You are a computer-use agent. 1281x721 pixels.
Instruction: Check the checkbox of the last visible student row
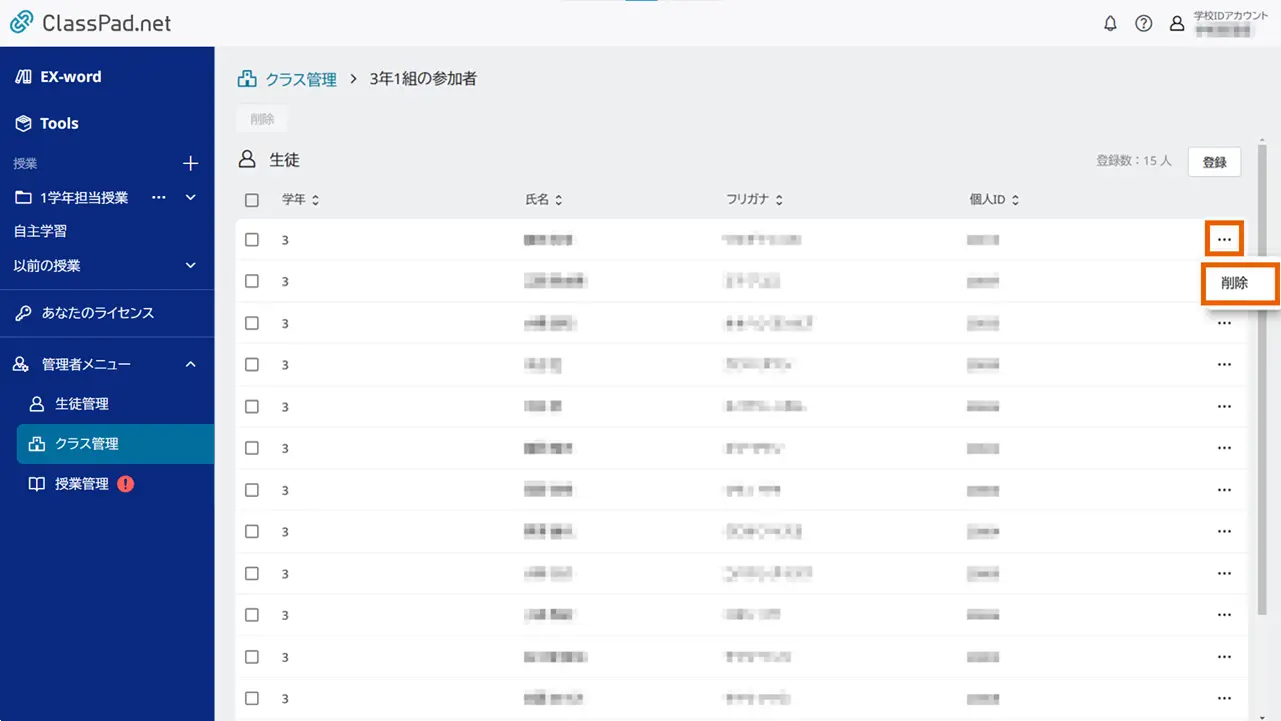pos(252,698)
